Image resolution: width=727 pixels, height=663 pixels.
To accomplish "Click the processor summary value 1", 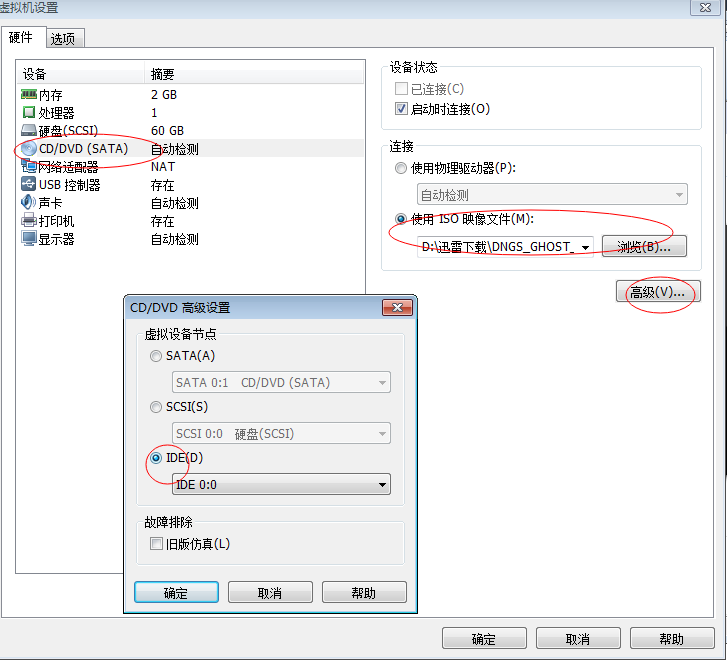I will click(154, 113).
